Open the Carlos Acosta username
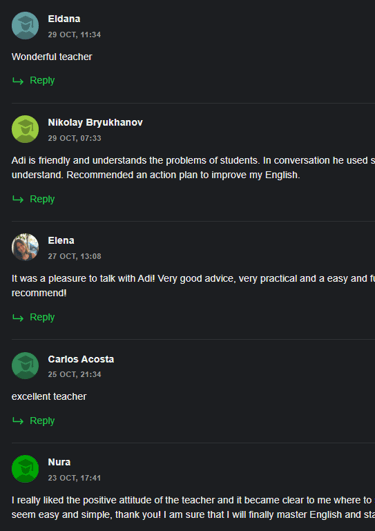 [x=81, y=359]
